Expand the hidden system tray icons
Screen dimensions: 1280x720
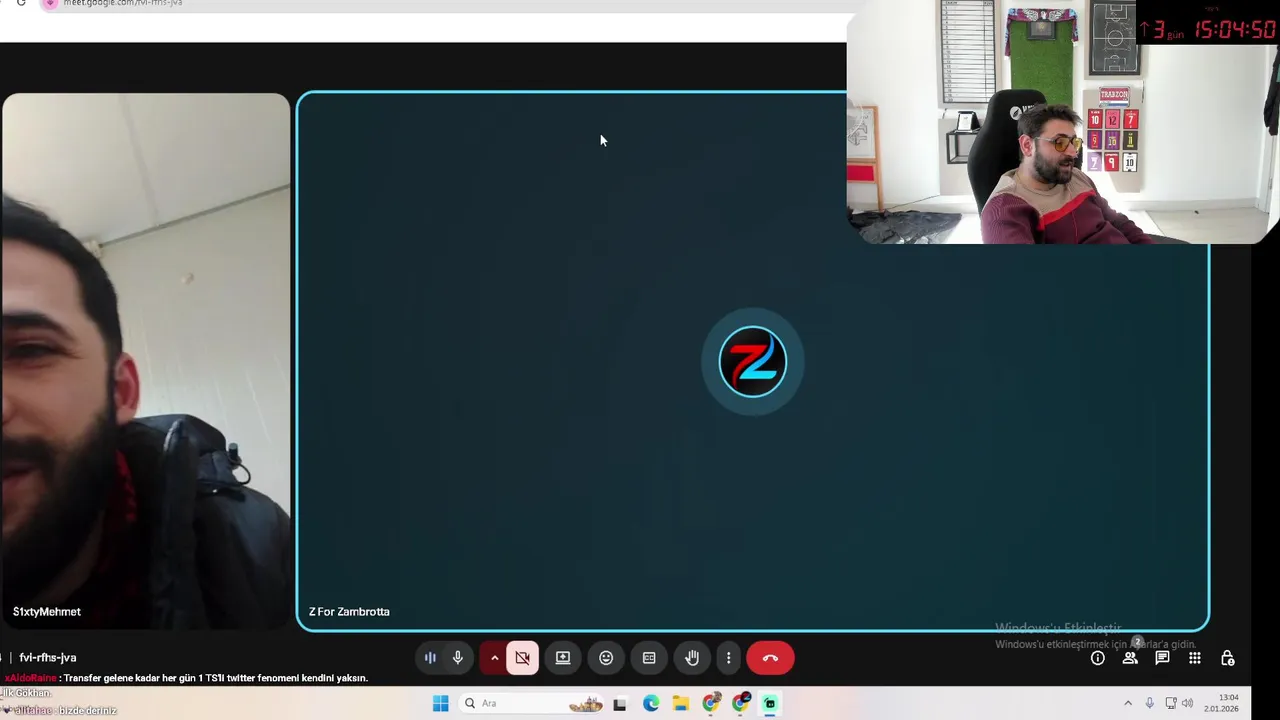click(x=1128, y=703)
